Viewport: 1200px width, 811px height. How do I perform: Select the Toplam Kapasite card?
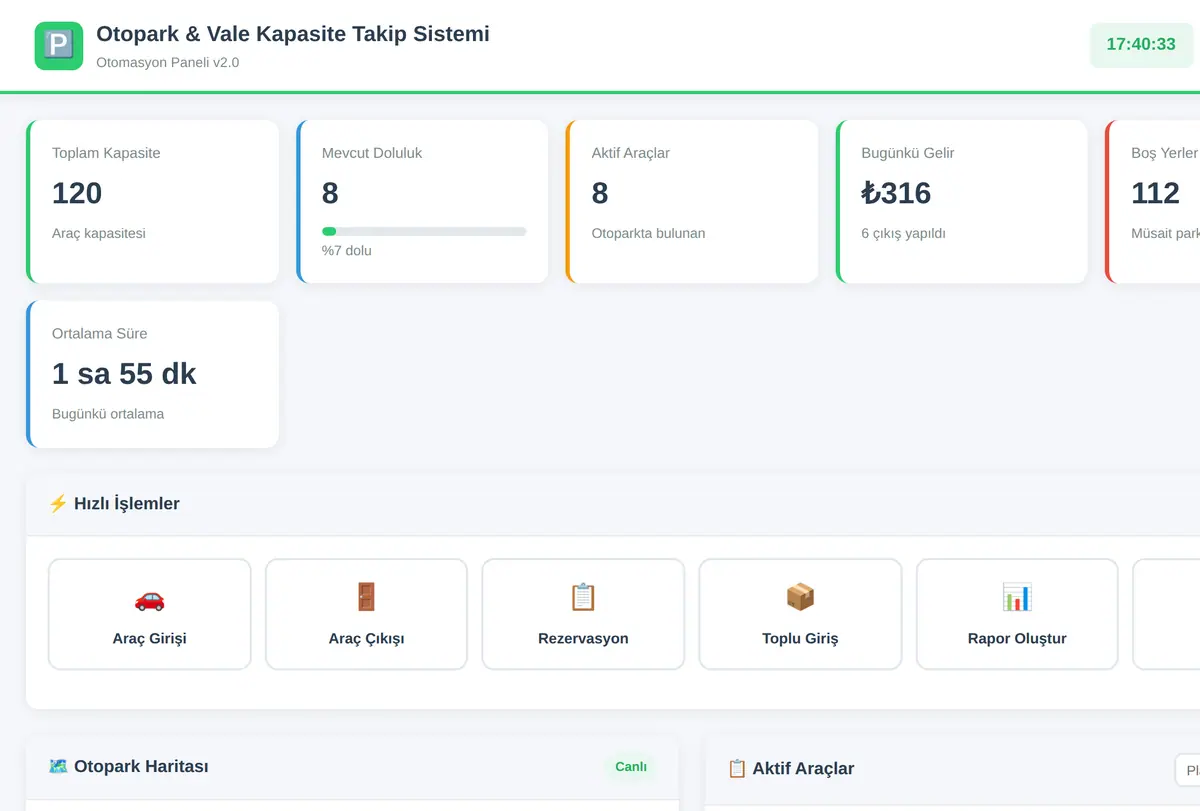(152, 202)
